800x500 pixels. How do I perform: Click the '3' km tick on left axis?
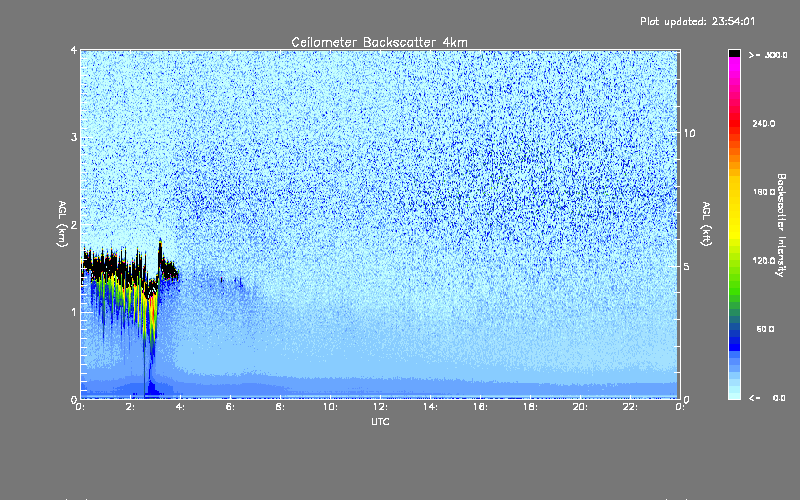[x=74, y=137]
